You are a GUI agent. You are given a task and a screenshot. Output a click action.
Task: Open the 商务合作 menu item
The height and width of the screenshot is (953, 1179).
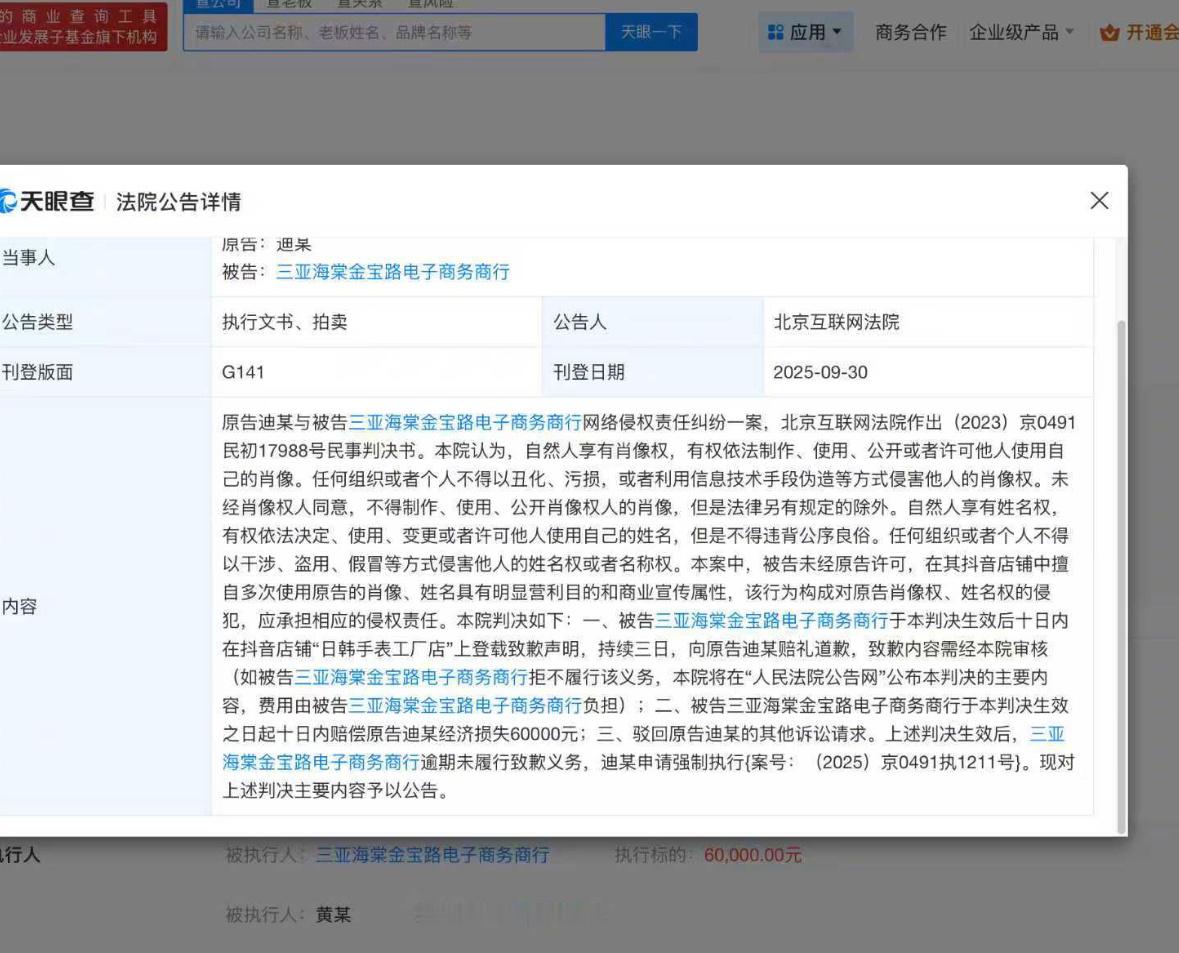(x=910, y=33)
